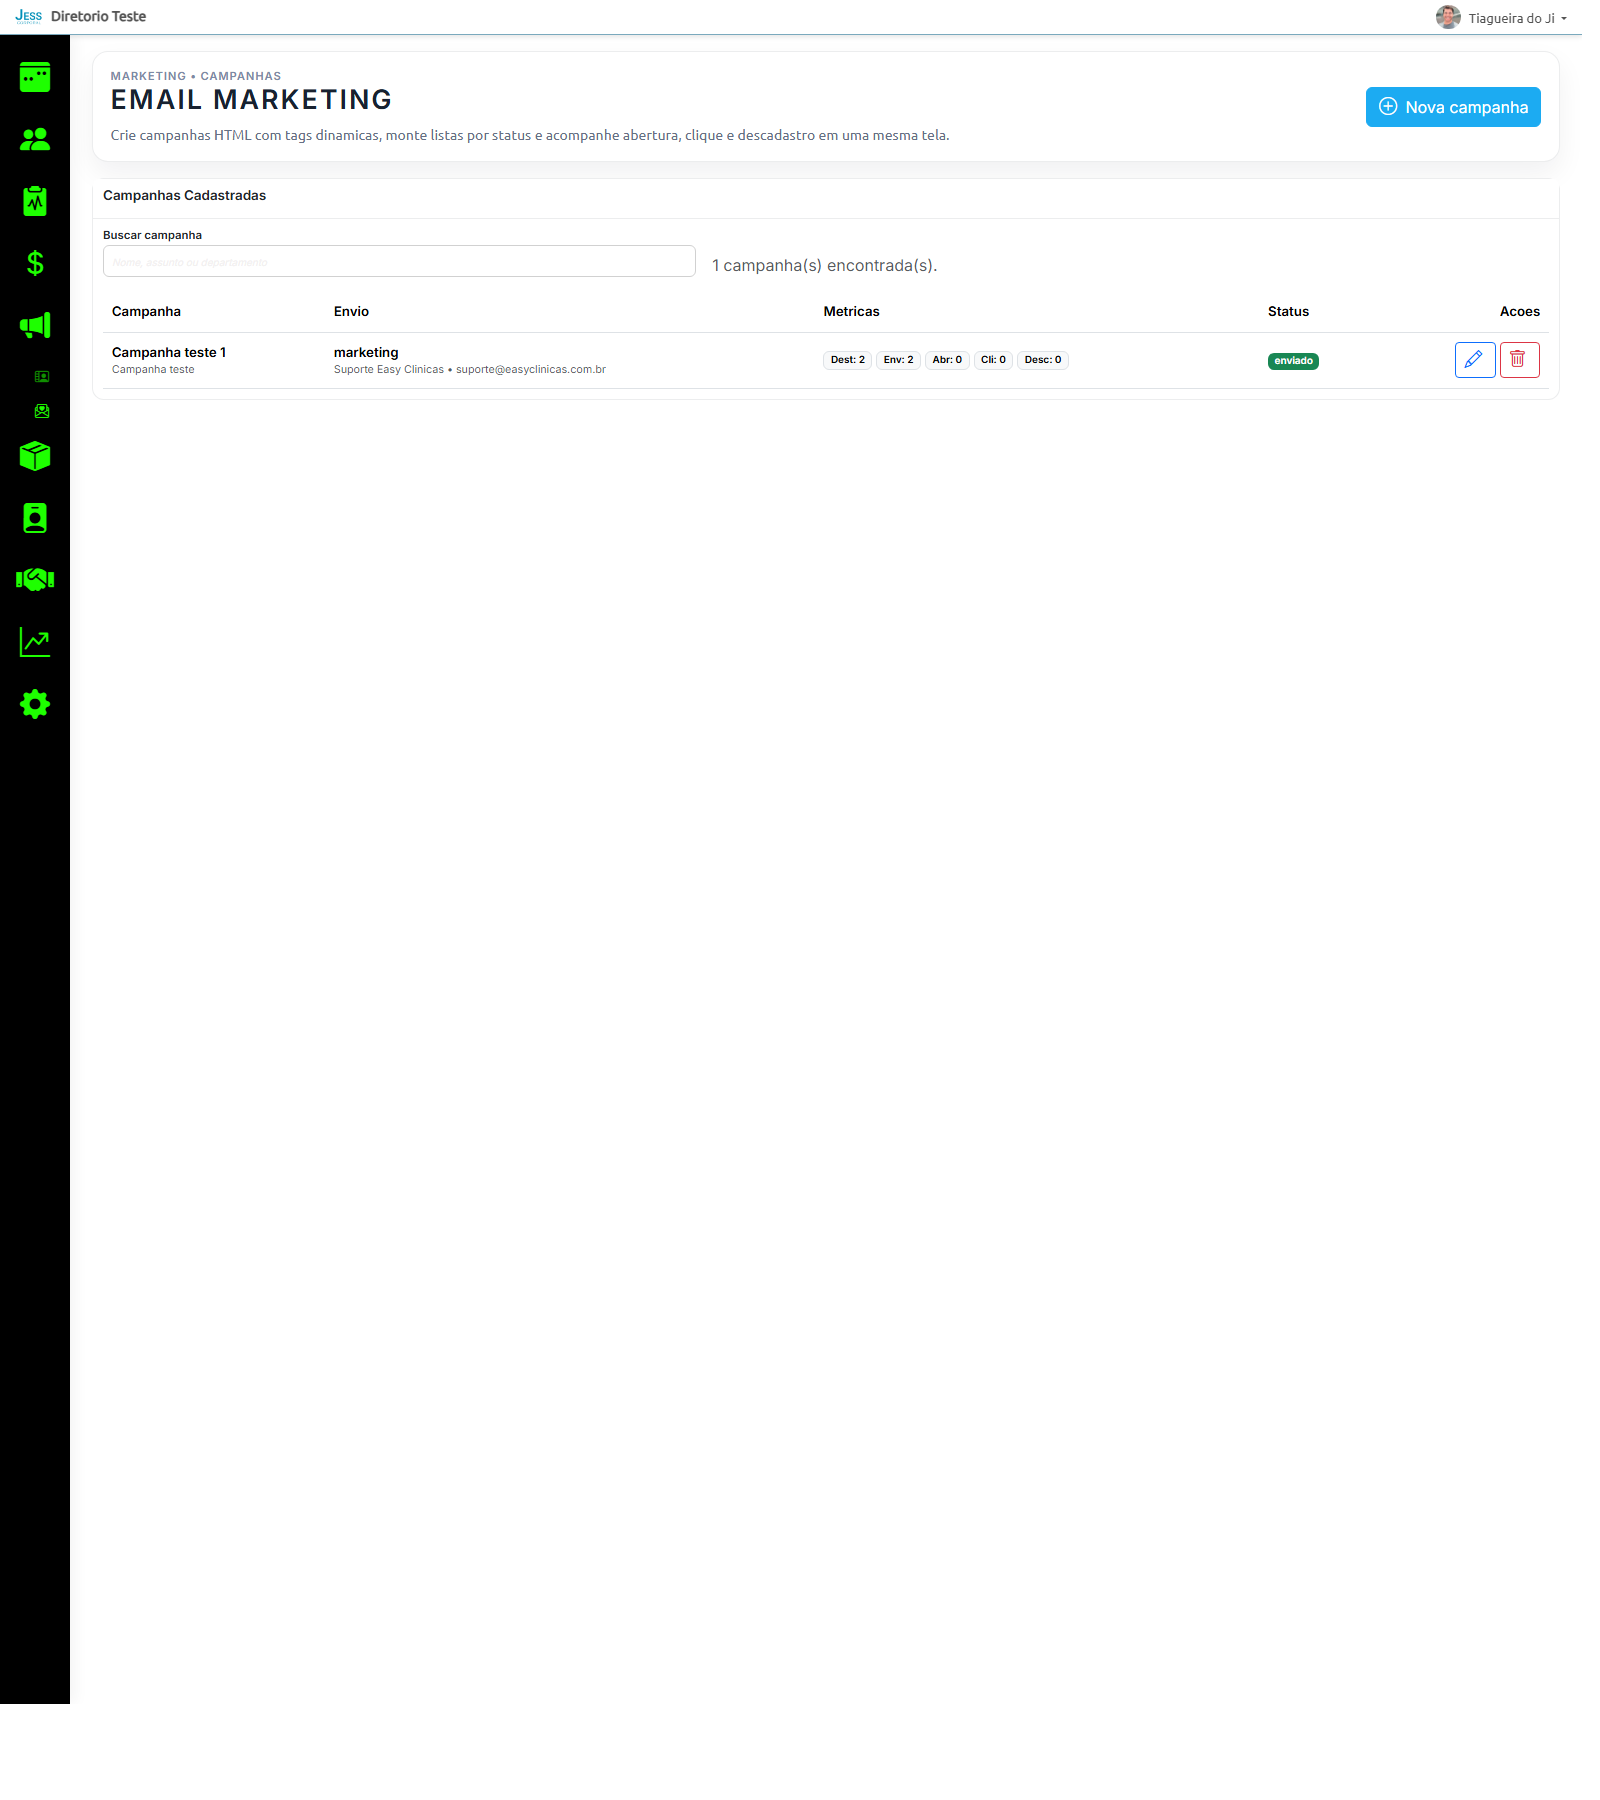Collapse the megaphone marketing menu
This screenshot has height=1800, width=1600.
35,325
